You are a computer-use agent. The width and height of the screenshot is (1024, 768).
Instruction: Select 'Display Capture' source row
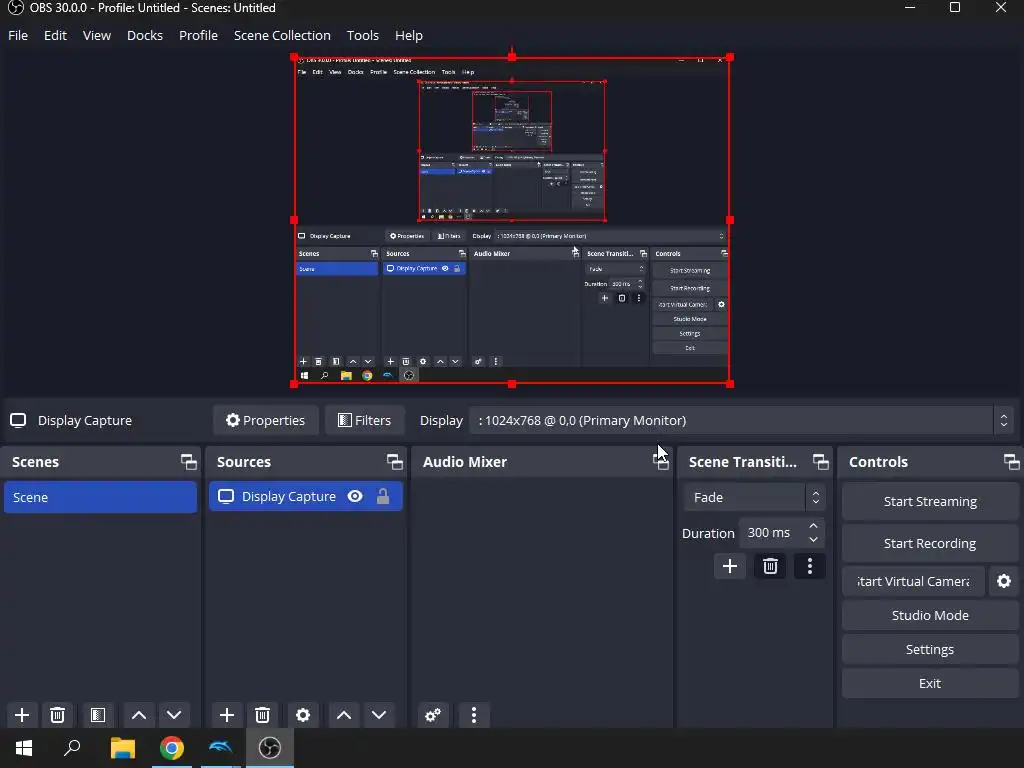306,496
